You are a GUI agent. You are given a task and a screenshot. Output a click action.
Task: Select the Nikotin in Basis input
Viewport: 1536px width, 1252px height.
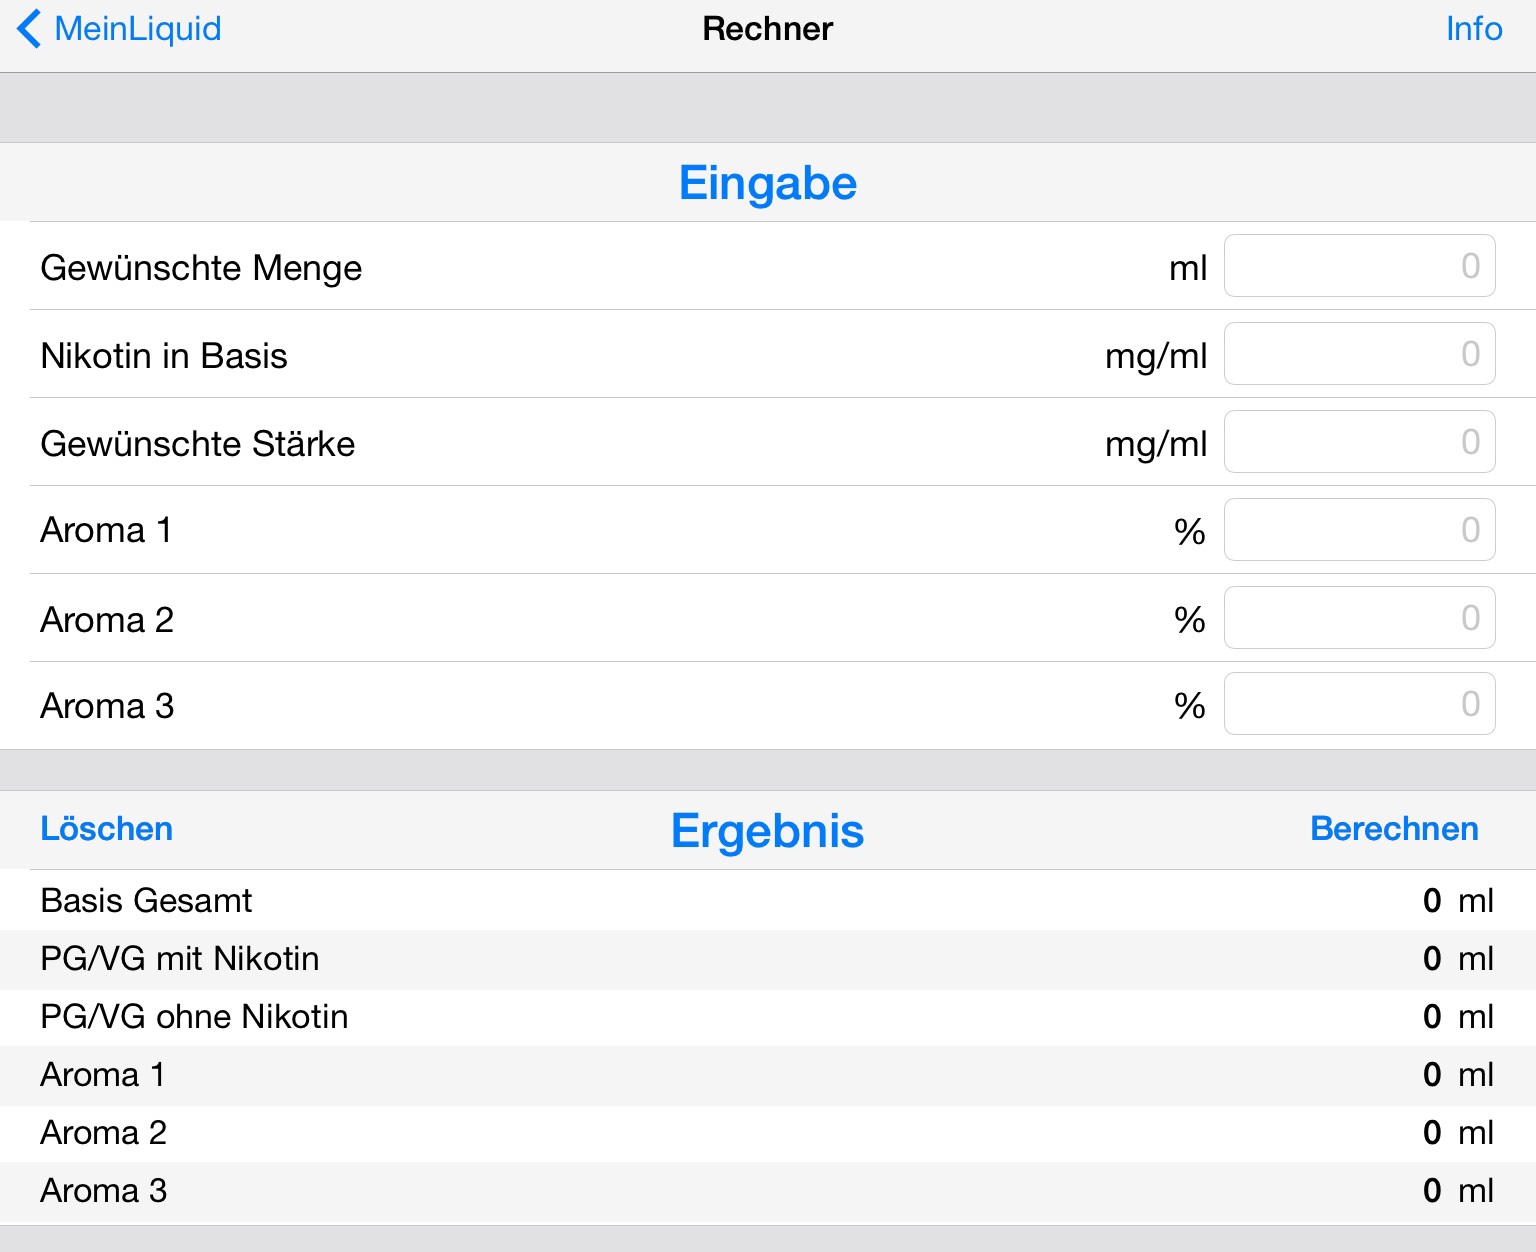(x=1359, y=354)
